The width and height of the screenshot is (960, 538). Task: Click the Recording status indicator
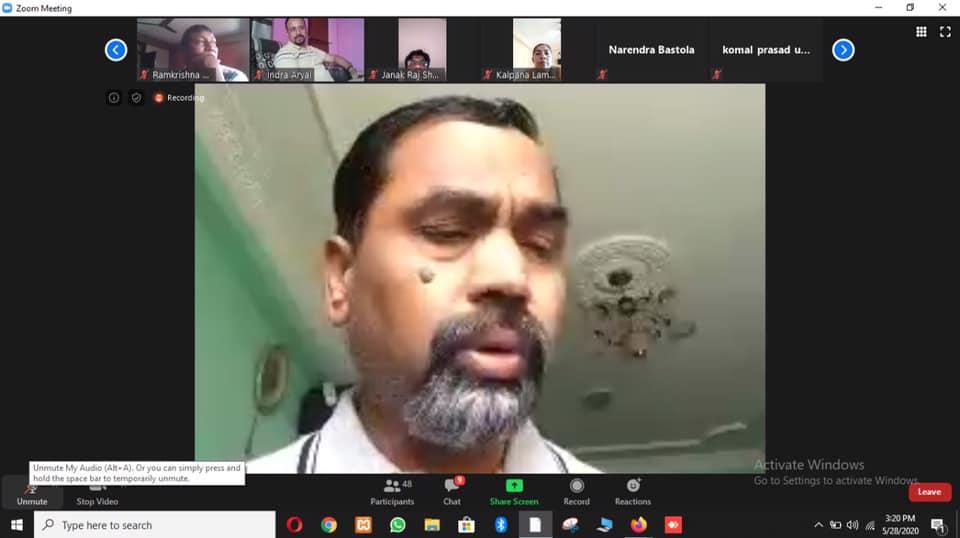coord(179,98)
